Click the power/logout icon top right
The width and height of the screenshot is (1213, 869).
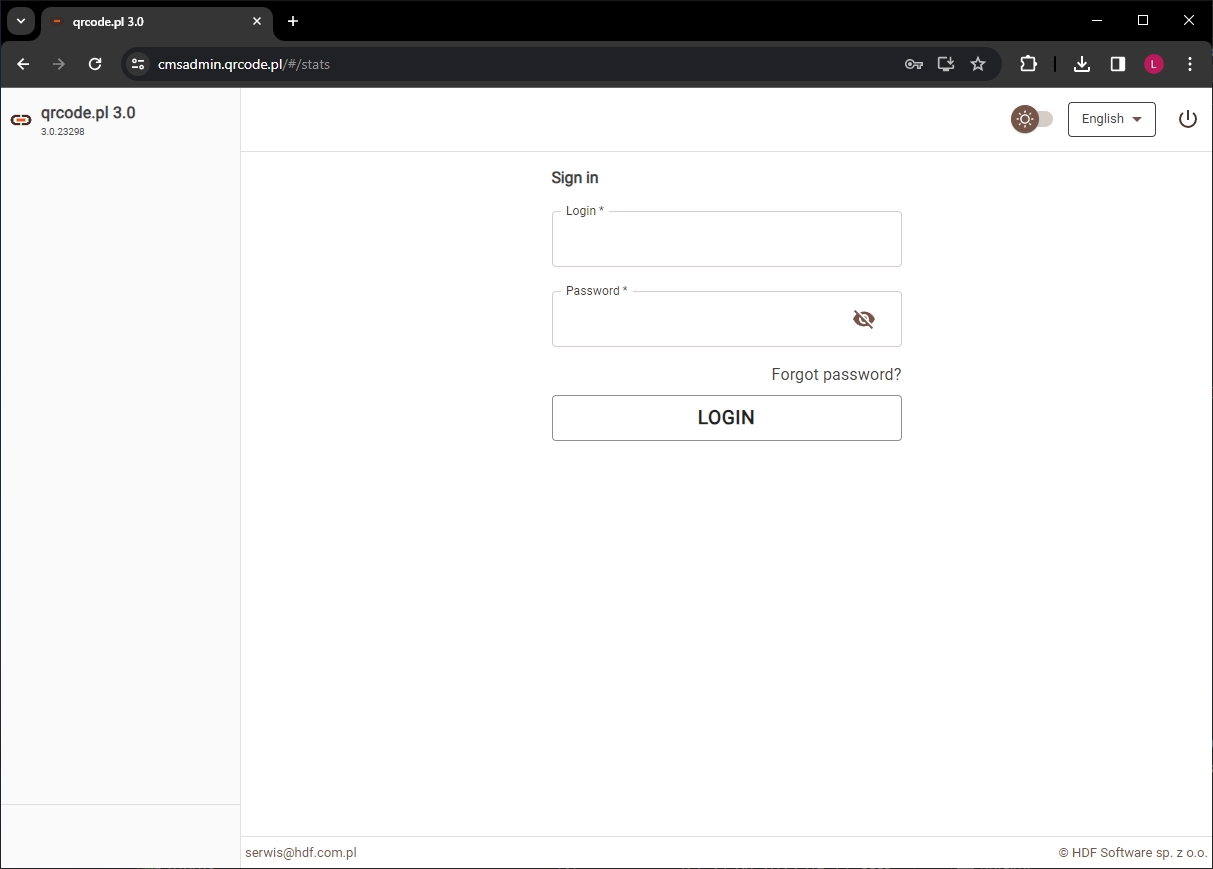pos(1187,119)
